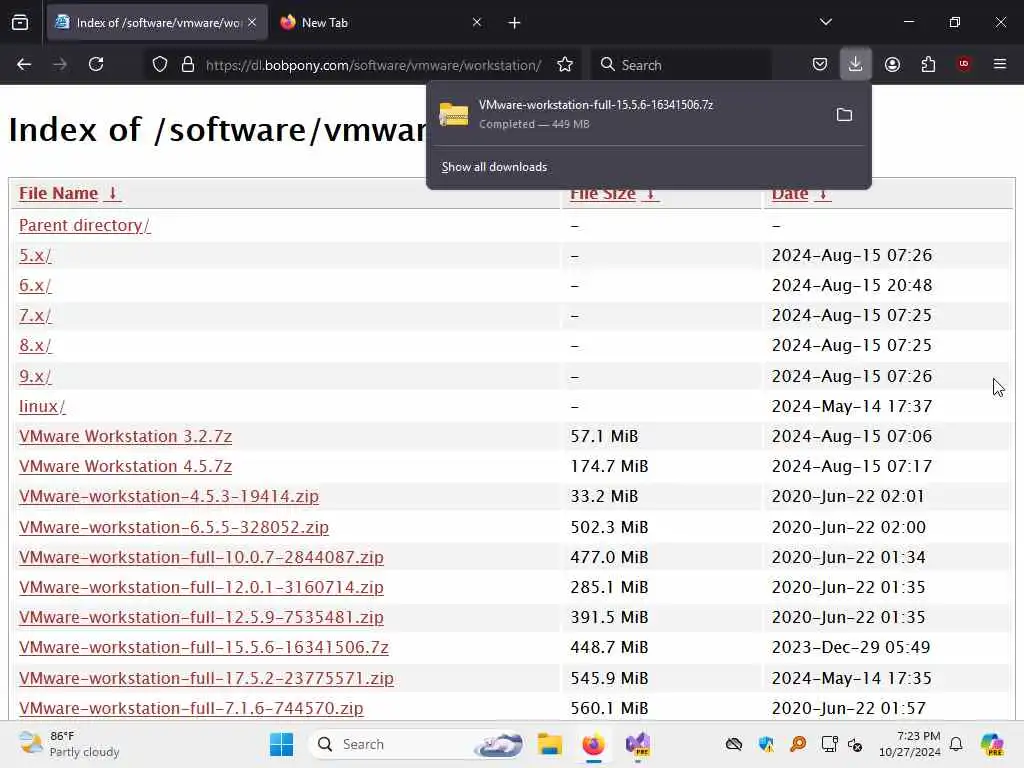Screen dimensions: 1024x768
Task: Switch to the New Tab tab
Action: click(381, 23)
